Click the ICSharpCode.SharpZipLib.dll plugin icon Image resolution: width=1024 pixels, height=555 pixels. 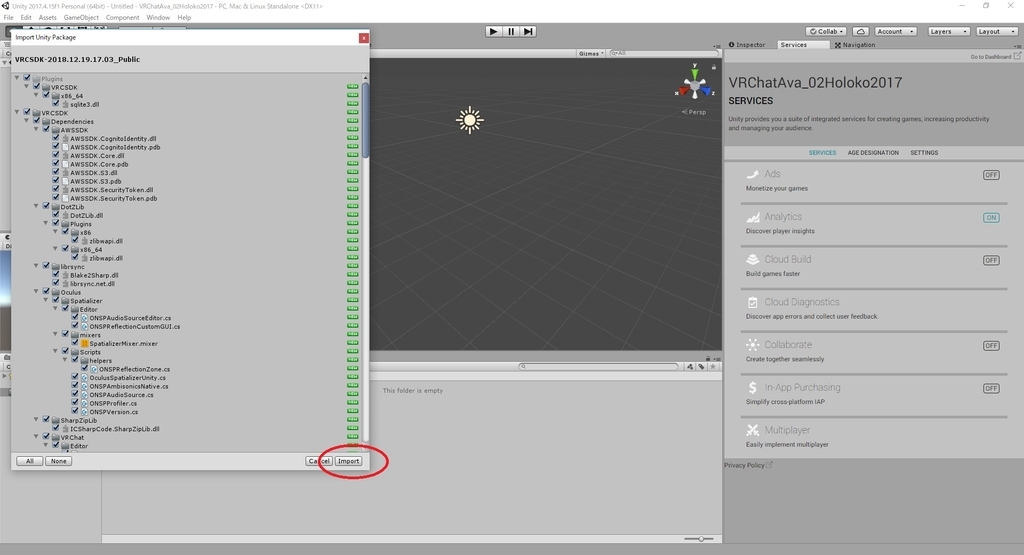pyautogui.click(x=65, y=429)
